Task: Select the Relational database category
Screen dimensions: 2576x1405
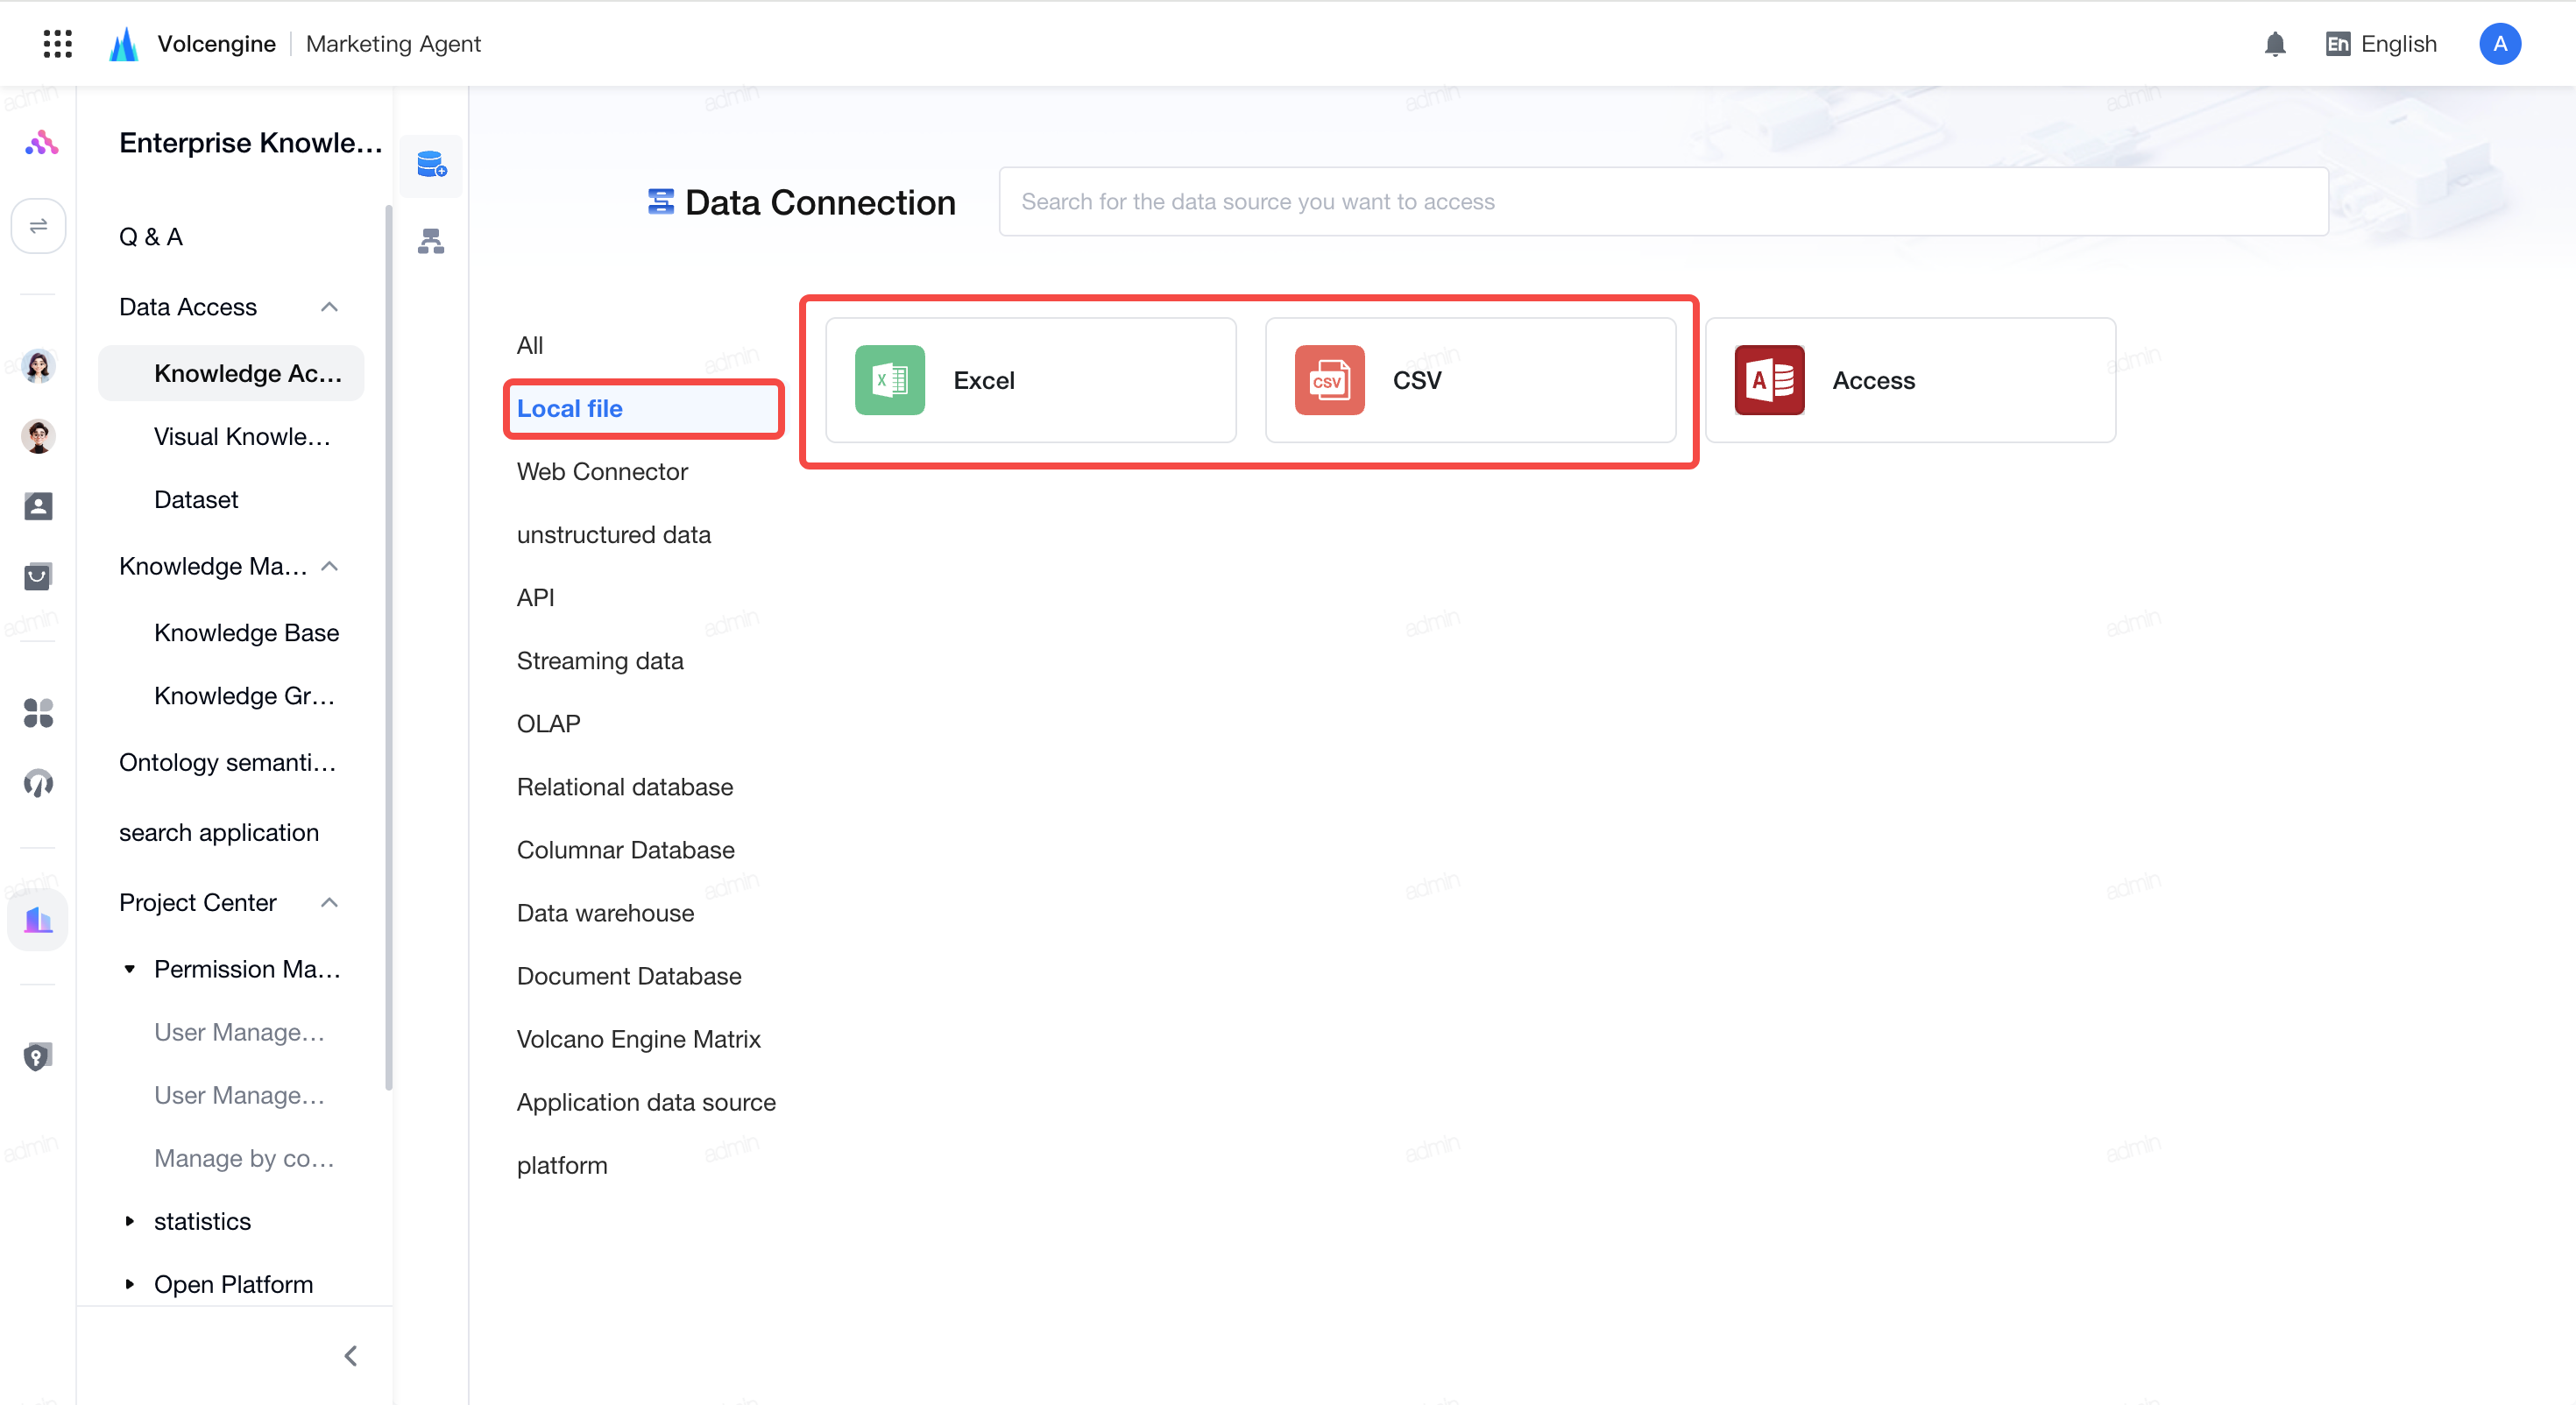Action: 625,787
